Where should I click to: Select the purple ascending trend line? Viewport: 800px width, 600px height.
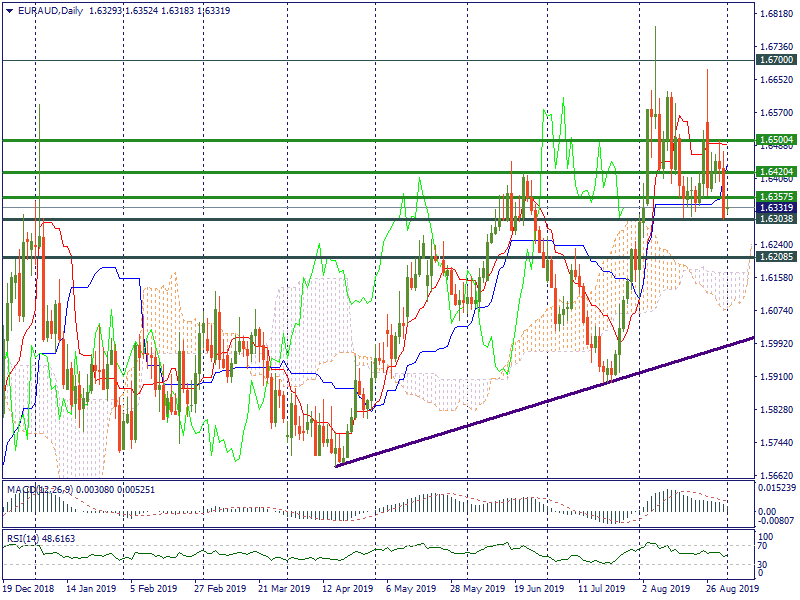[x=545, y=402]
